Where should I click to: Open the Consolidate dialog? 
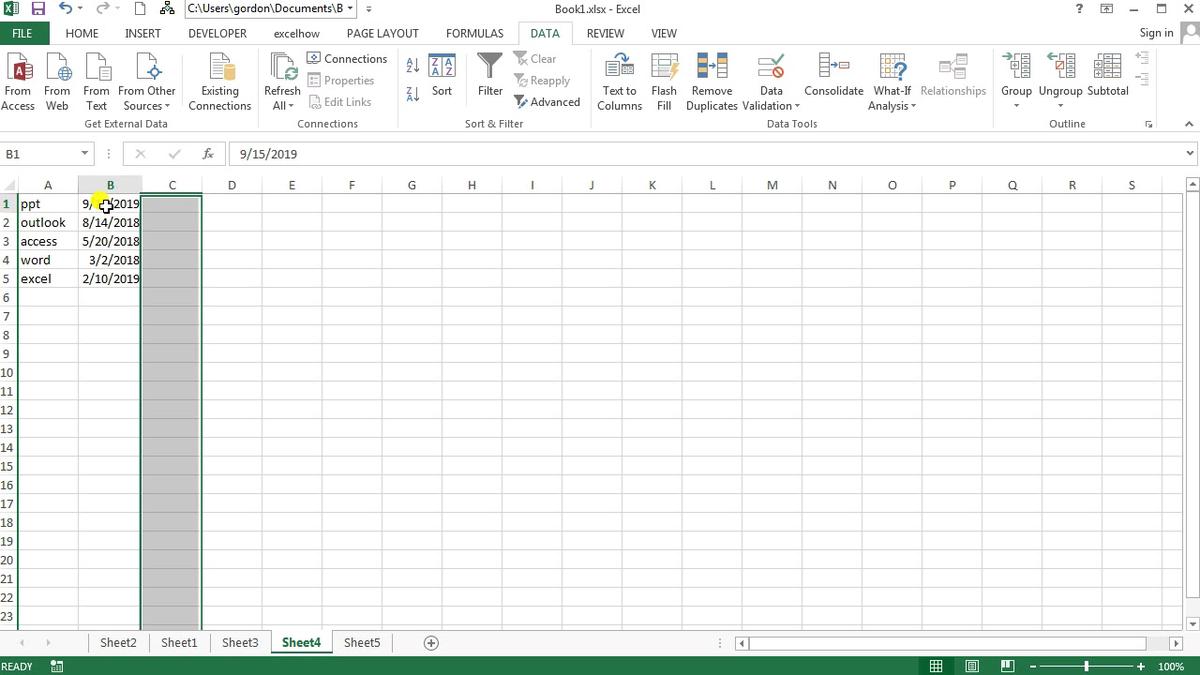pos(833,82)
